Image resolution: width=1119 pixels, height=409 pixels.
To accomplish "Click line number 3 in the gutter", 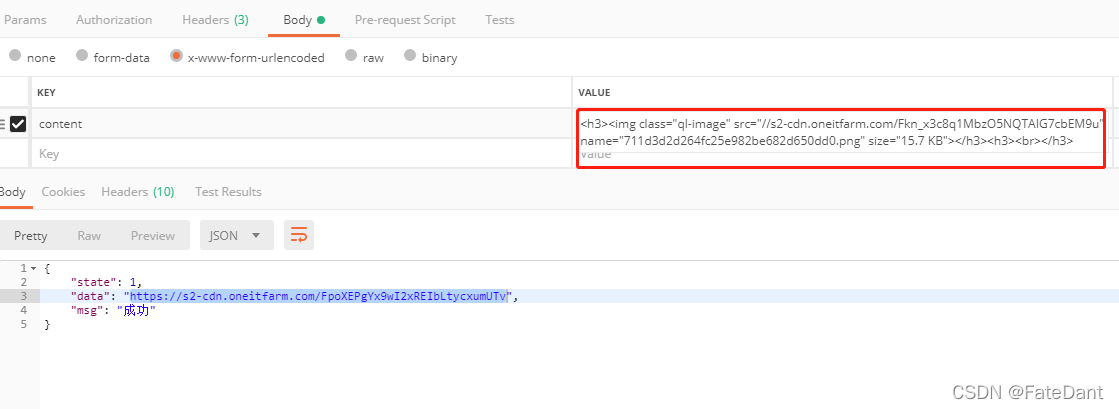I will coord(24,296).
